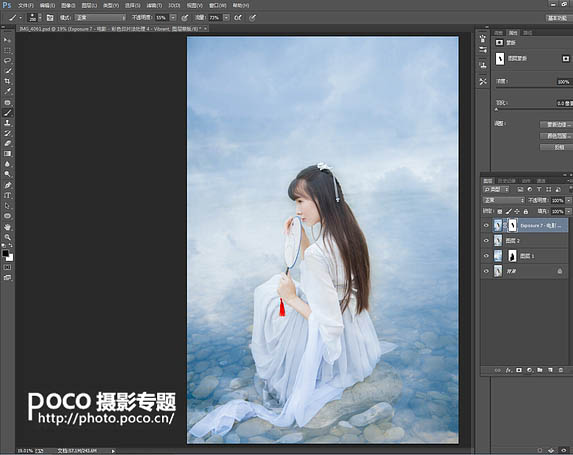Open the Tool Presets panel icon in dock

point(483,81)
